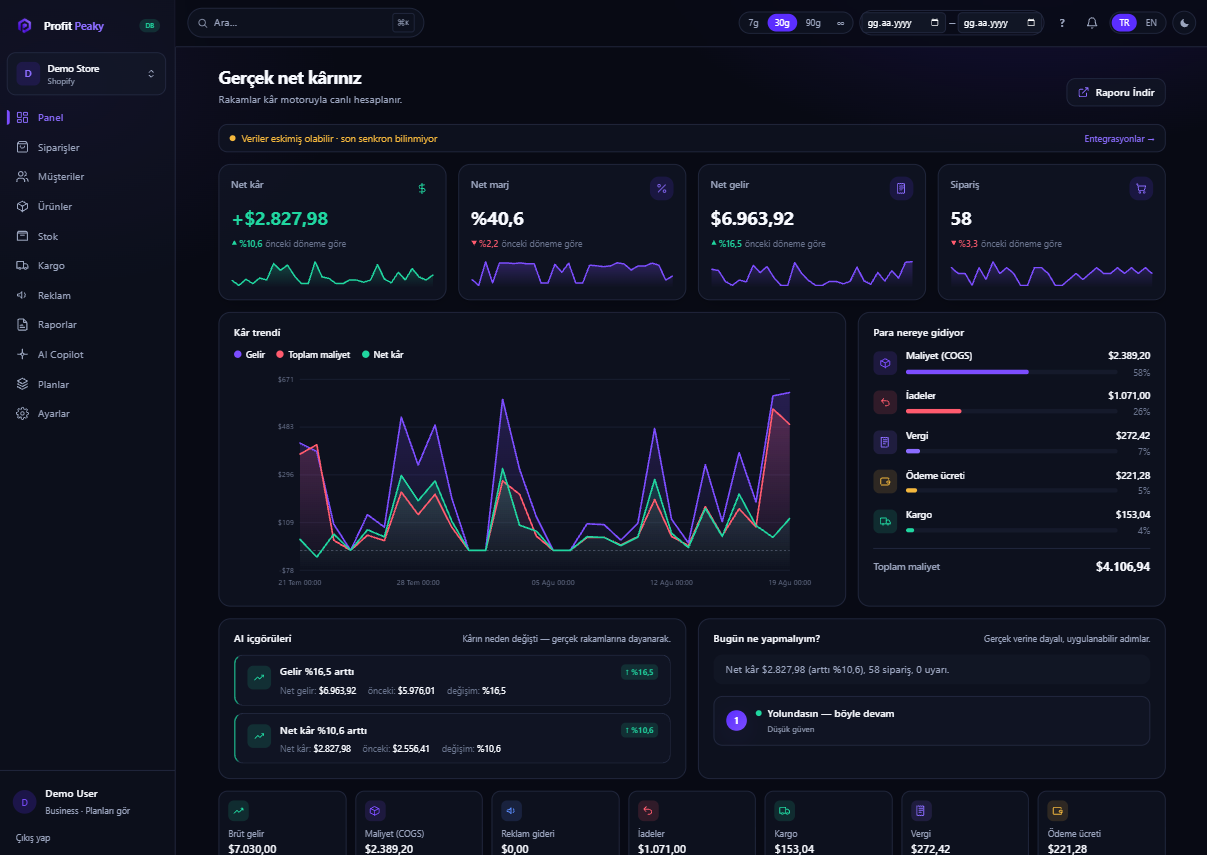This screenshot has height=855, width=1207.
Task: Open notifications bell icon
Action: [1092, 23]
